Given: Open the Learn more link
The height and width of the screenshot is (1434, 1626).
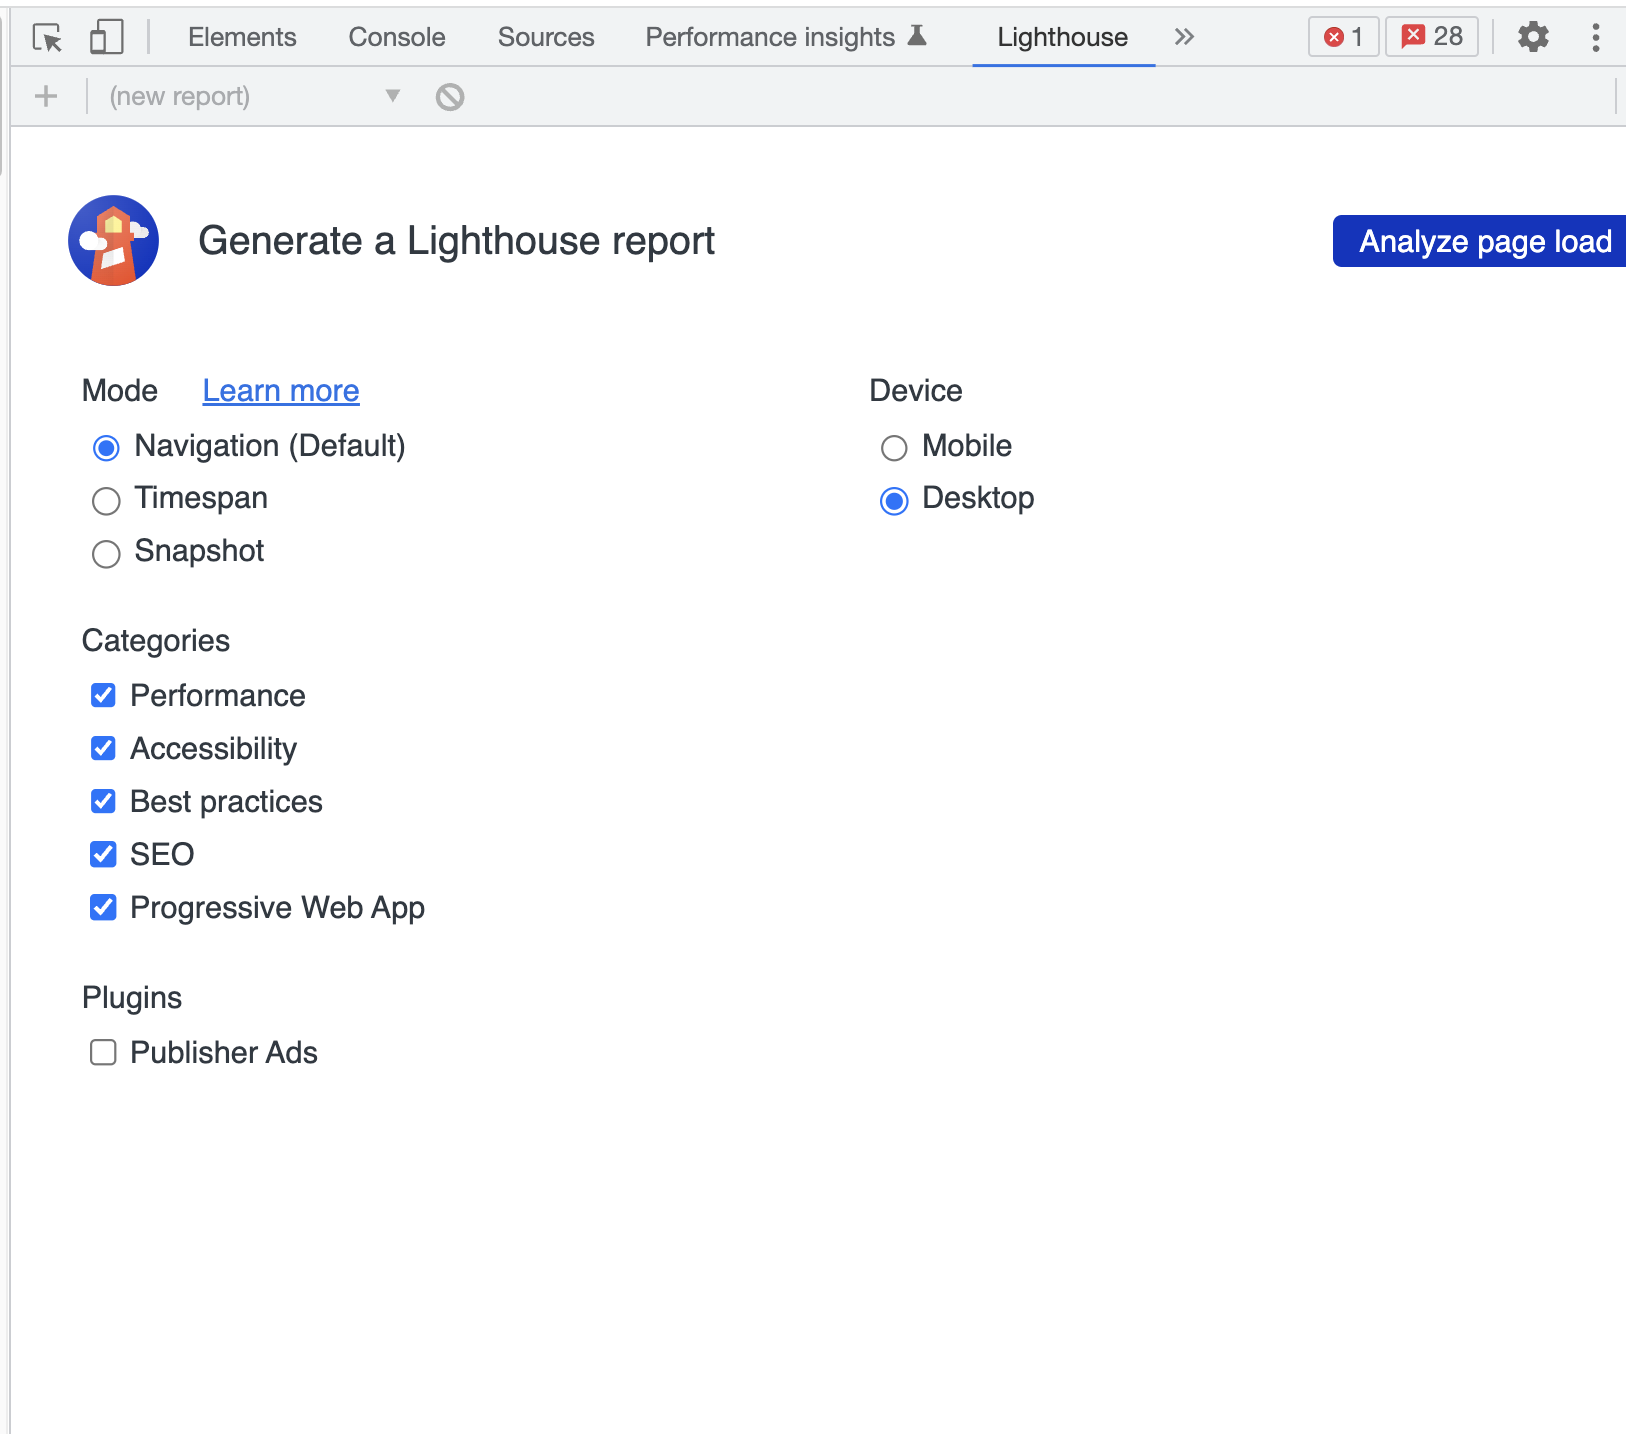Looking at the screenshot, I should pyautogui.click(x=281, y=391).
